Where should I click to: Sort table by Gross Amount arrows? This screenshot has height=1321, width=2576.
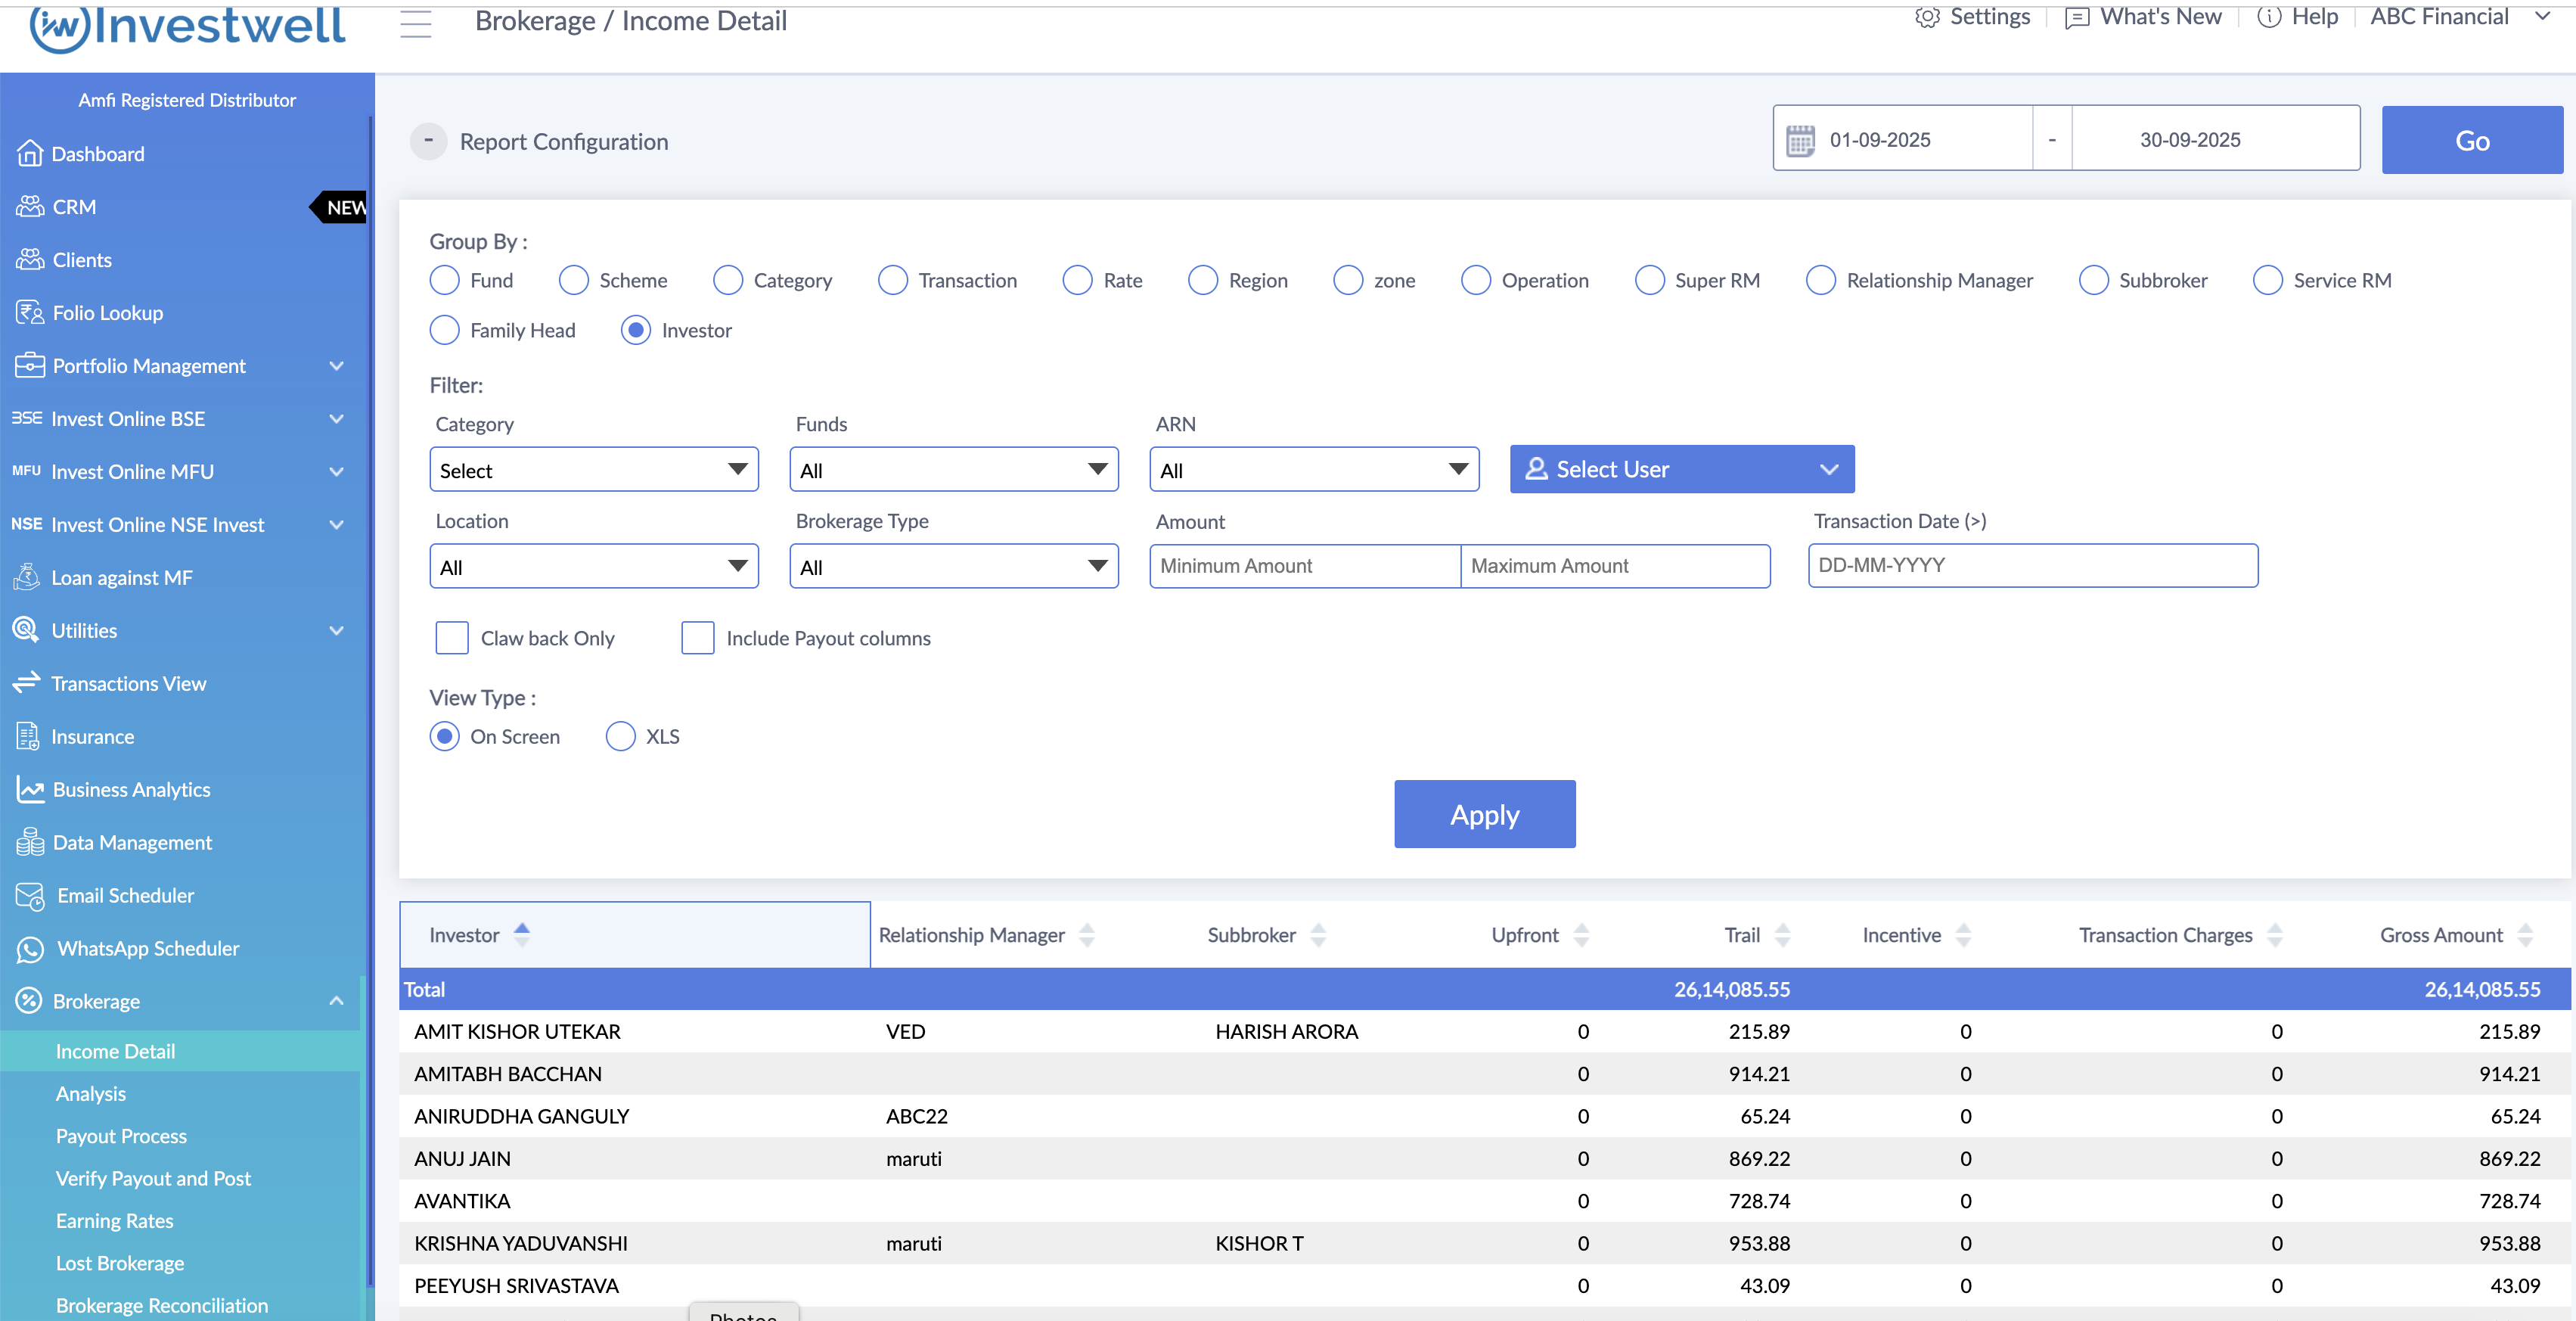[x=2525, y=935]
